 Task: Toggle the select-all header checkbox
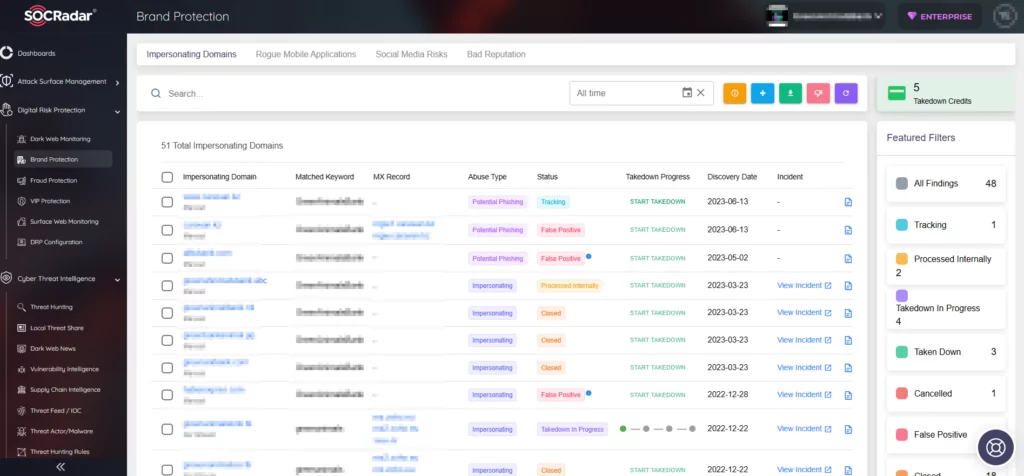pos(167,177)
